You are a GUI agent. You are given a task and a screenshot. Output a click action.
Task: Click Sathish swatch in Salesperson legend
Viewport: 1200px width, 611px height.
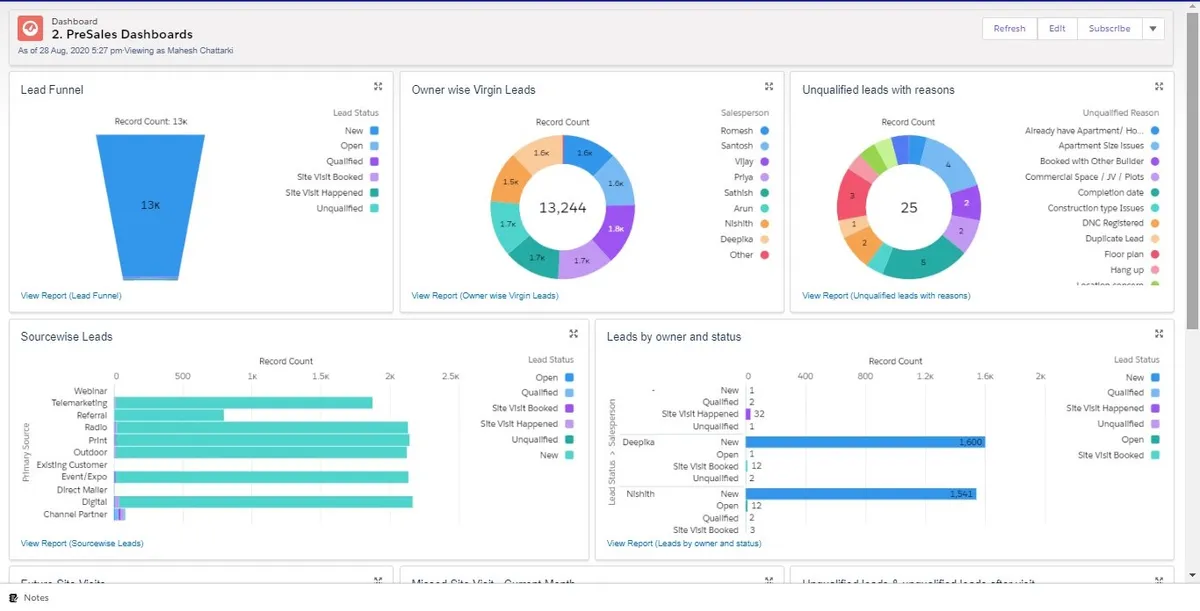pyautogui.click(x=764, y=193)
